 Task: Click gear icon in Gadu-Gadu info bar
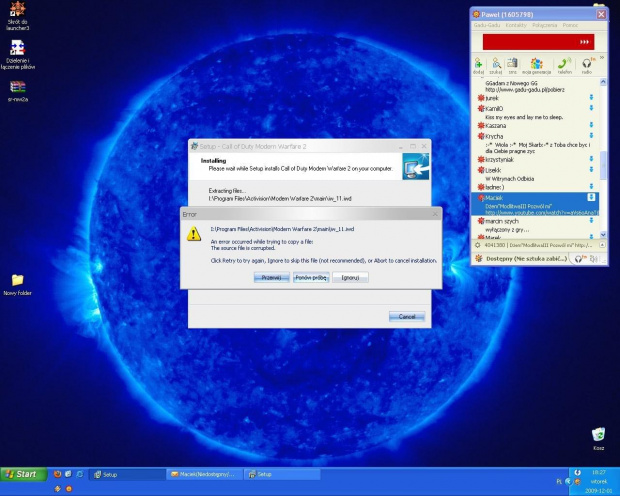click(x=477, y=245)
